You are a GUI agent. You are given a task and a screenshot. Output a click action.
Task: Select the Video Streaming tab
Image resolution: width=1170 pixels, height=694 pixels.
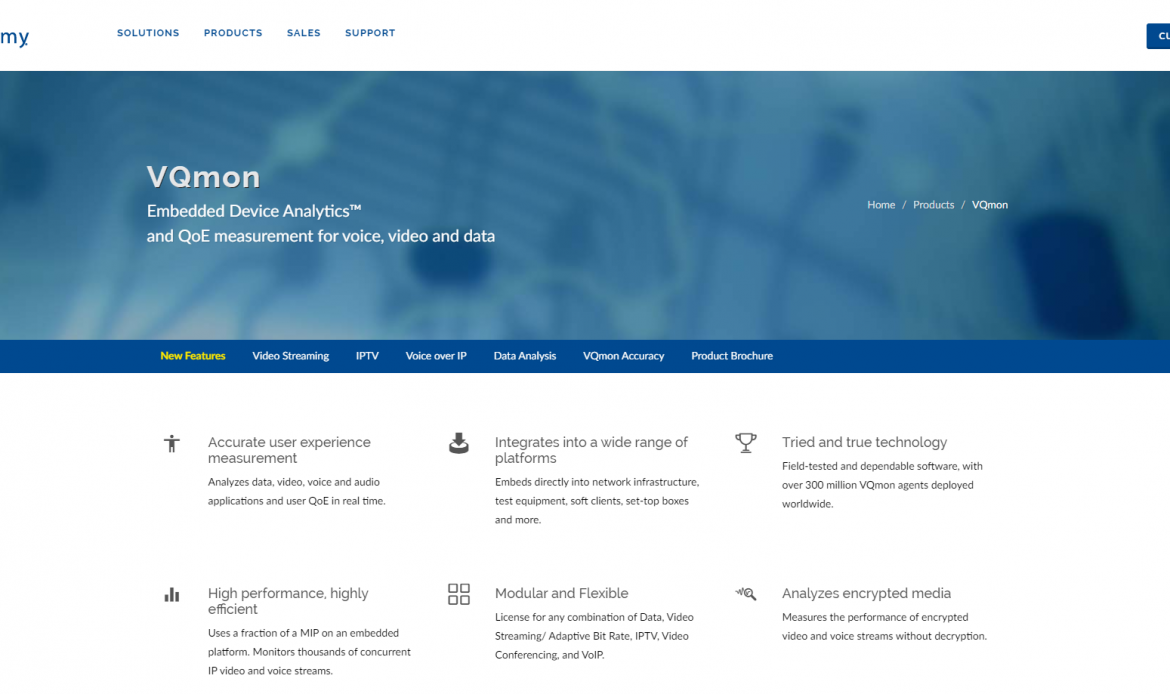pos(291,356)
